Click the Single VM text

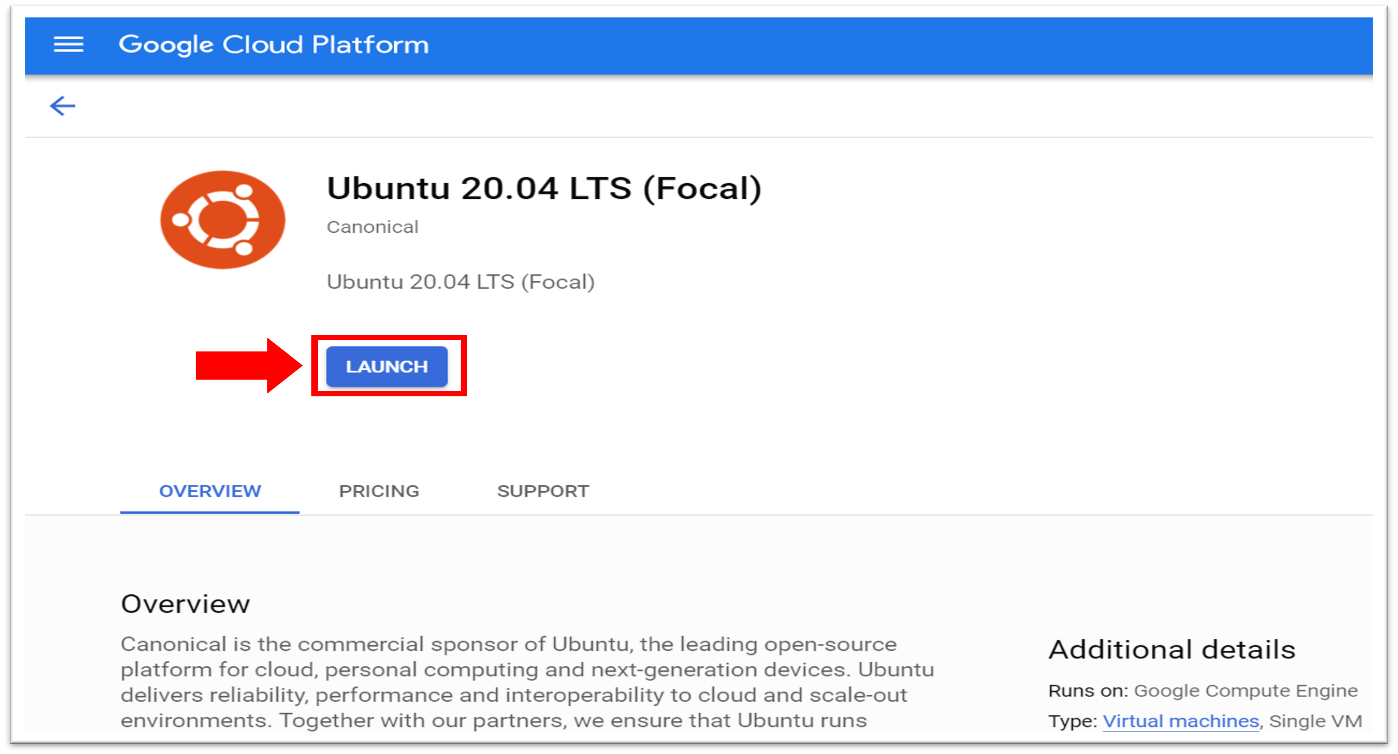(x=1314, y=721)
